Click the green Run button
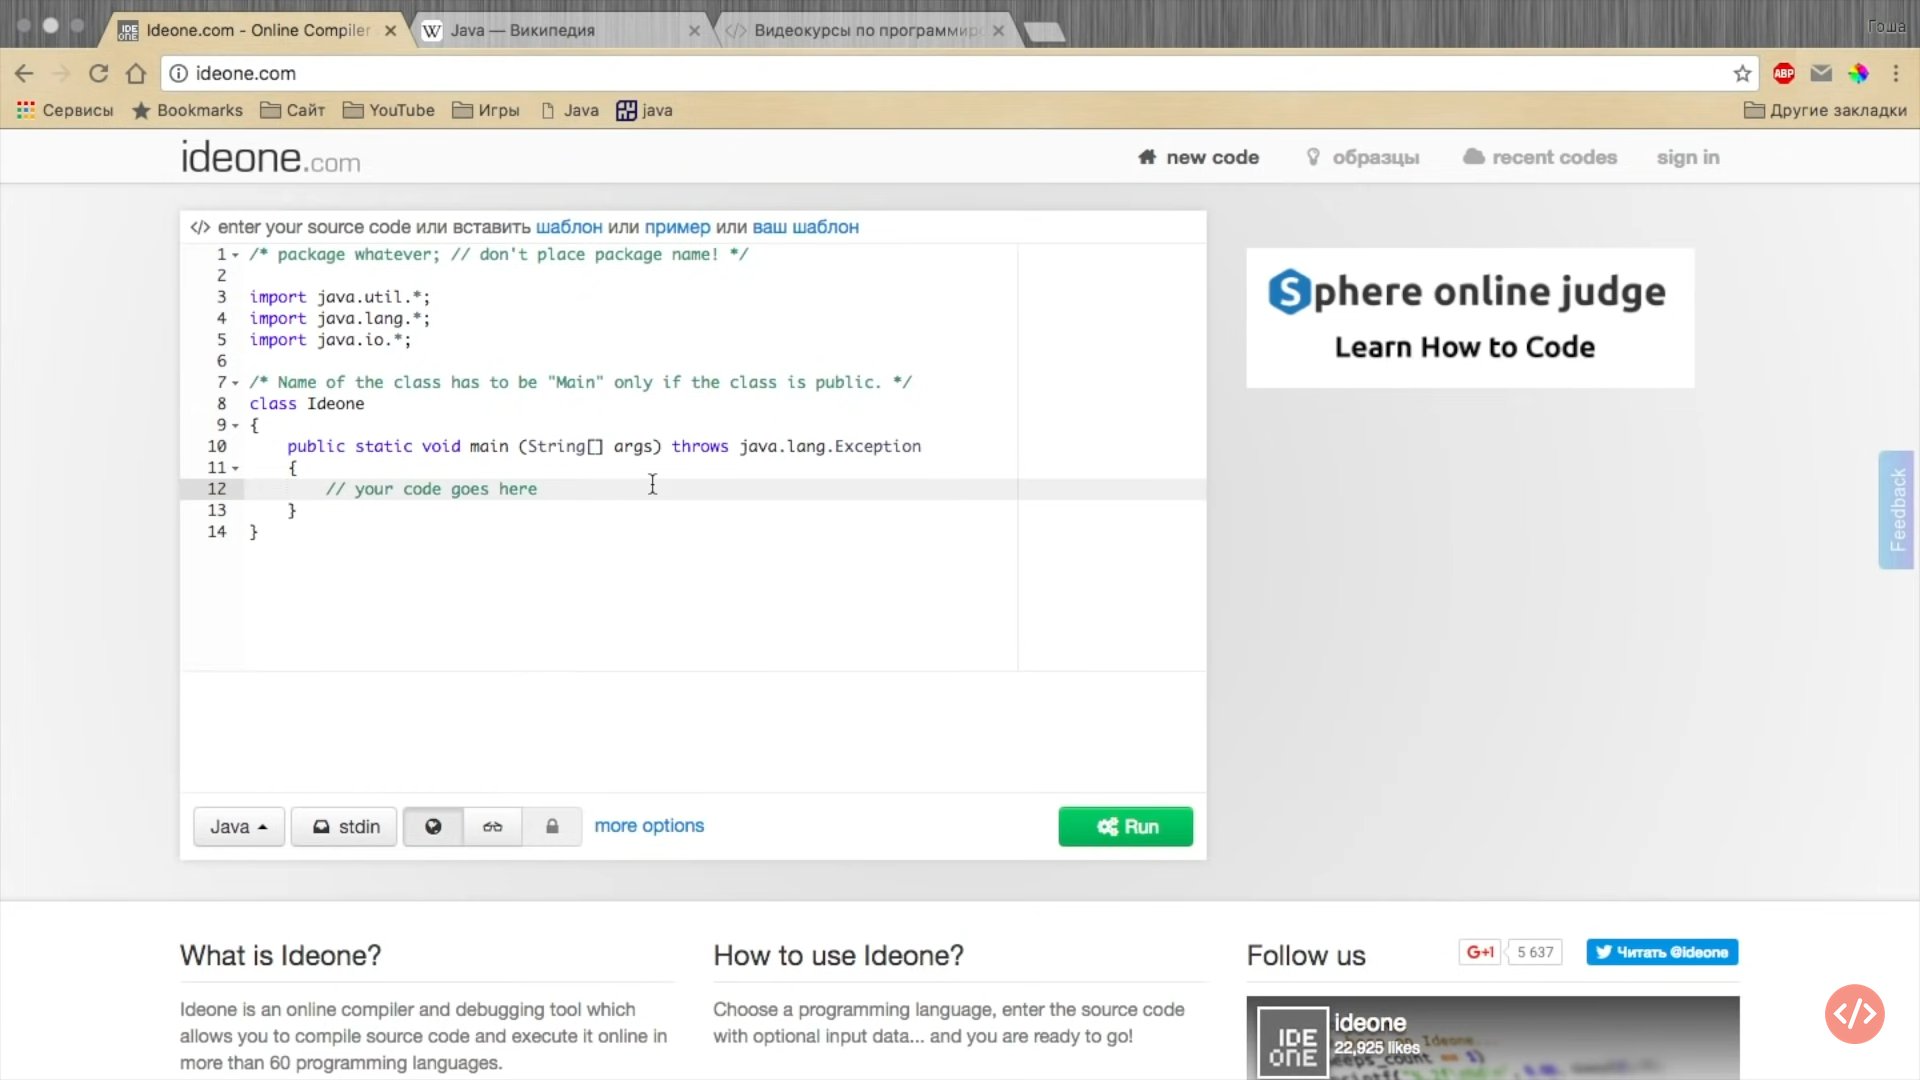The width and height of the screenshot is (1920, 1080). 1125,827
